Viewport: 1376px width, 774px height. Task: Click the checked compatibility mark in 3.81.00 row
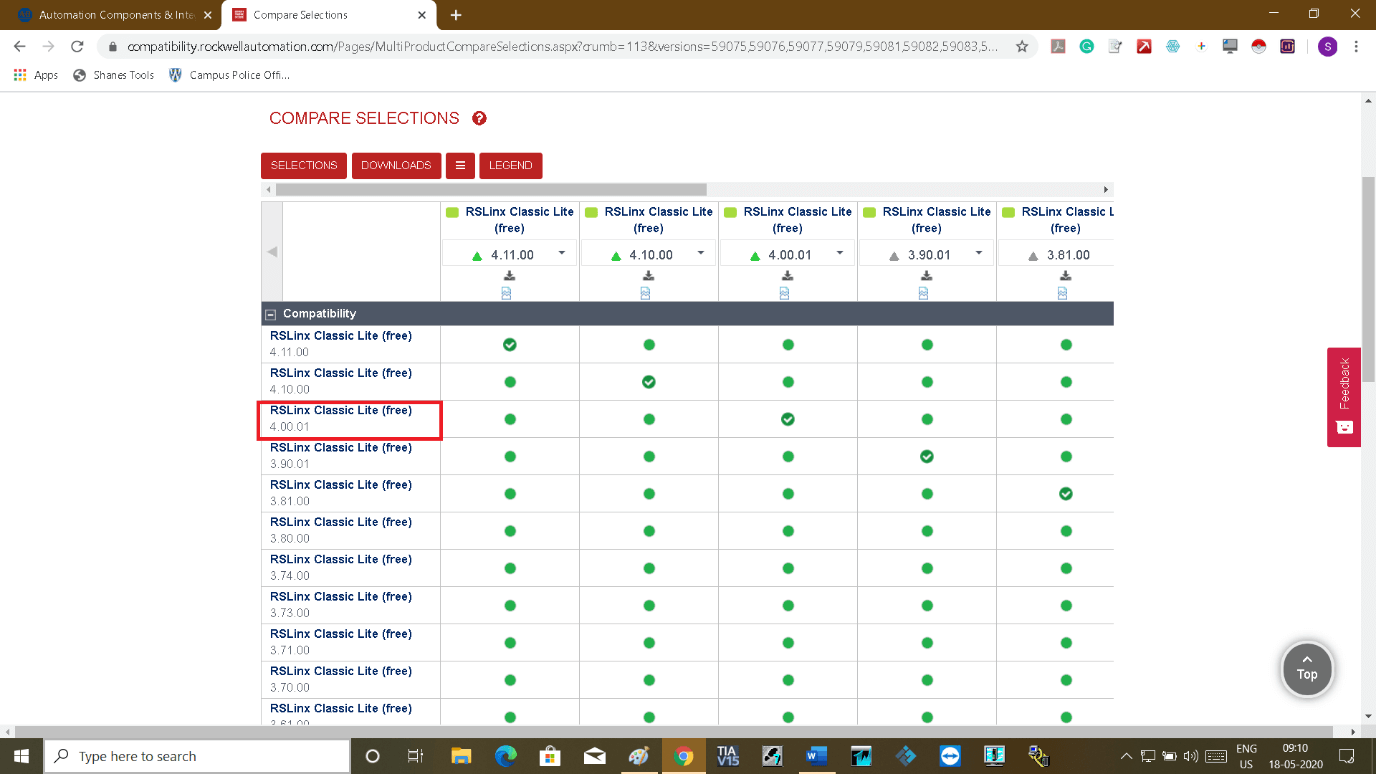1066,493
